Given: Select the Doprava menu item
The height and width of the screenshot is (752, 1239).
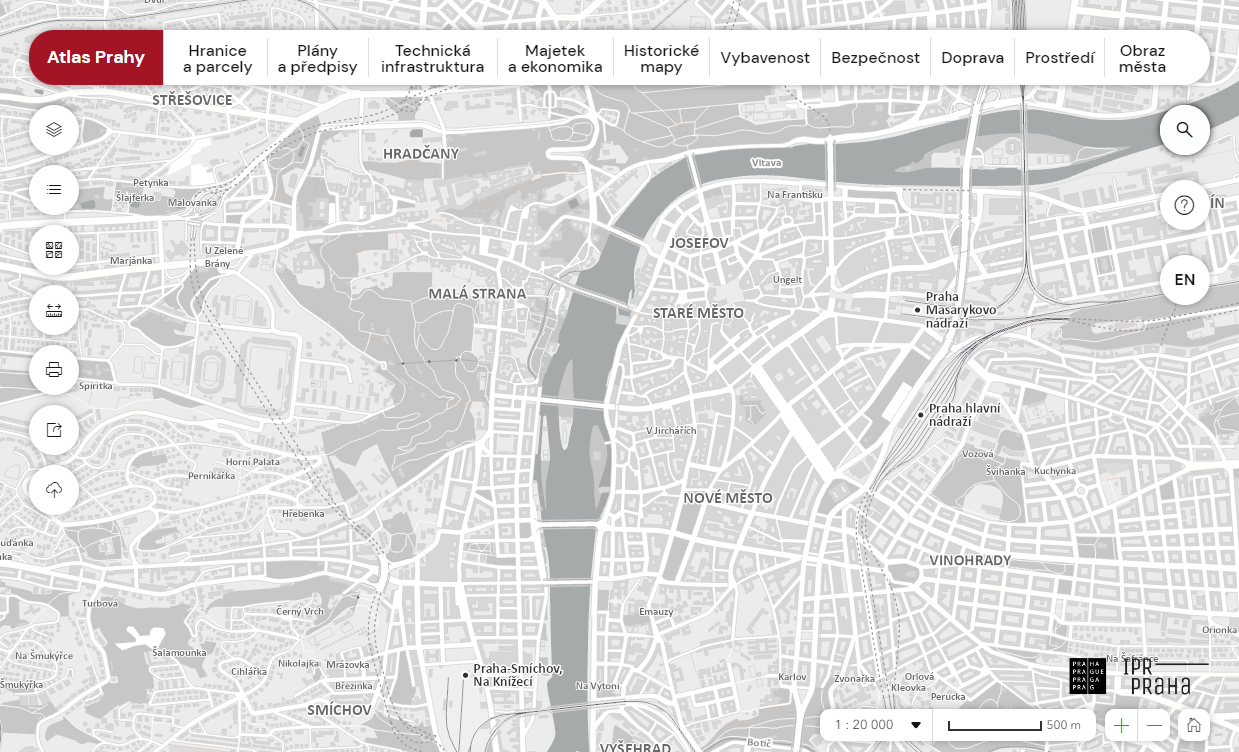Looking at the screenshot, I should 972,58.
